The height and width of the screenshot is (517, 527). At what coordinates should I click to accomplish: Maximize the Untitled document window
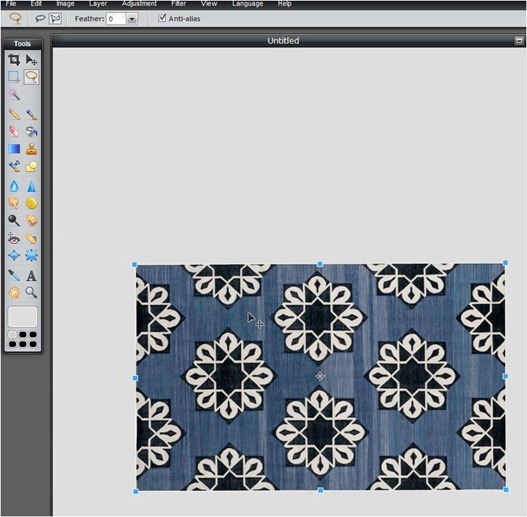click(x=519, y=41)
